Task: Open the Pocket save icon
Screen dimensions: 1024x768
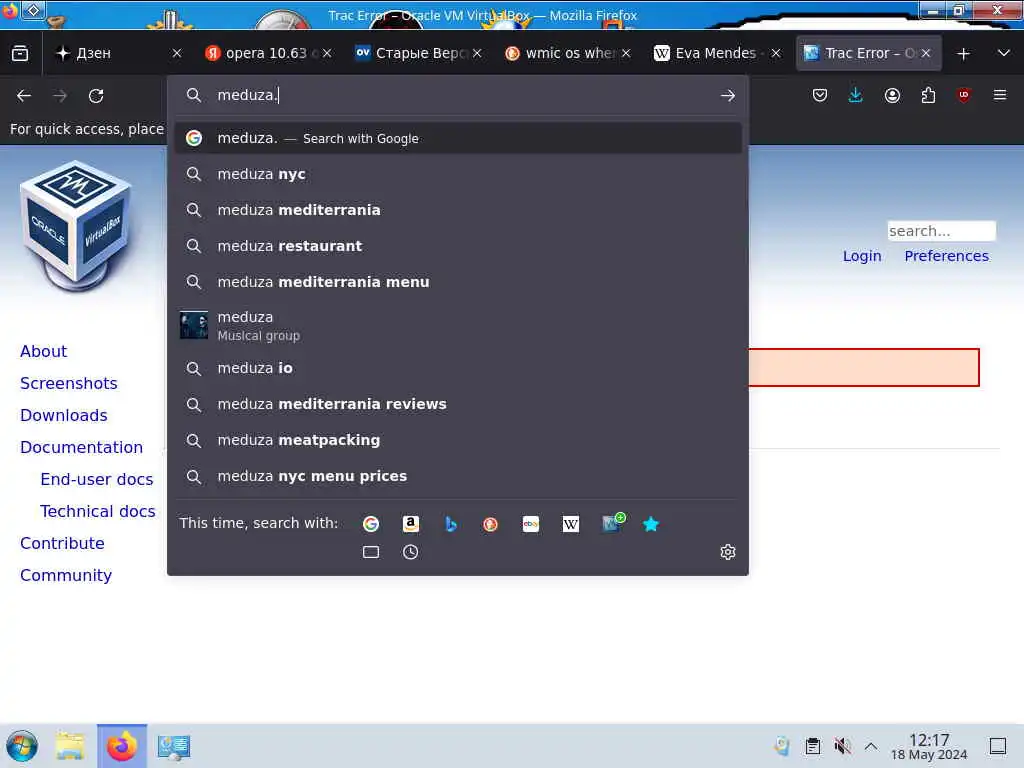Action: (x=820, y=95)
